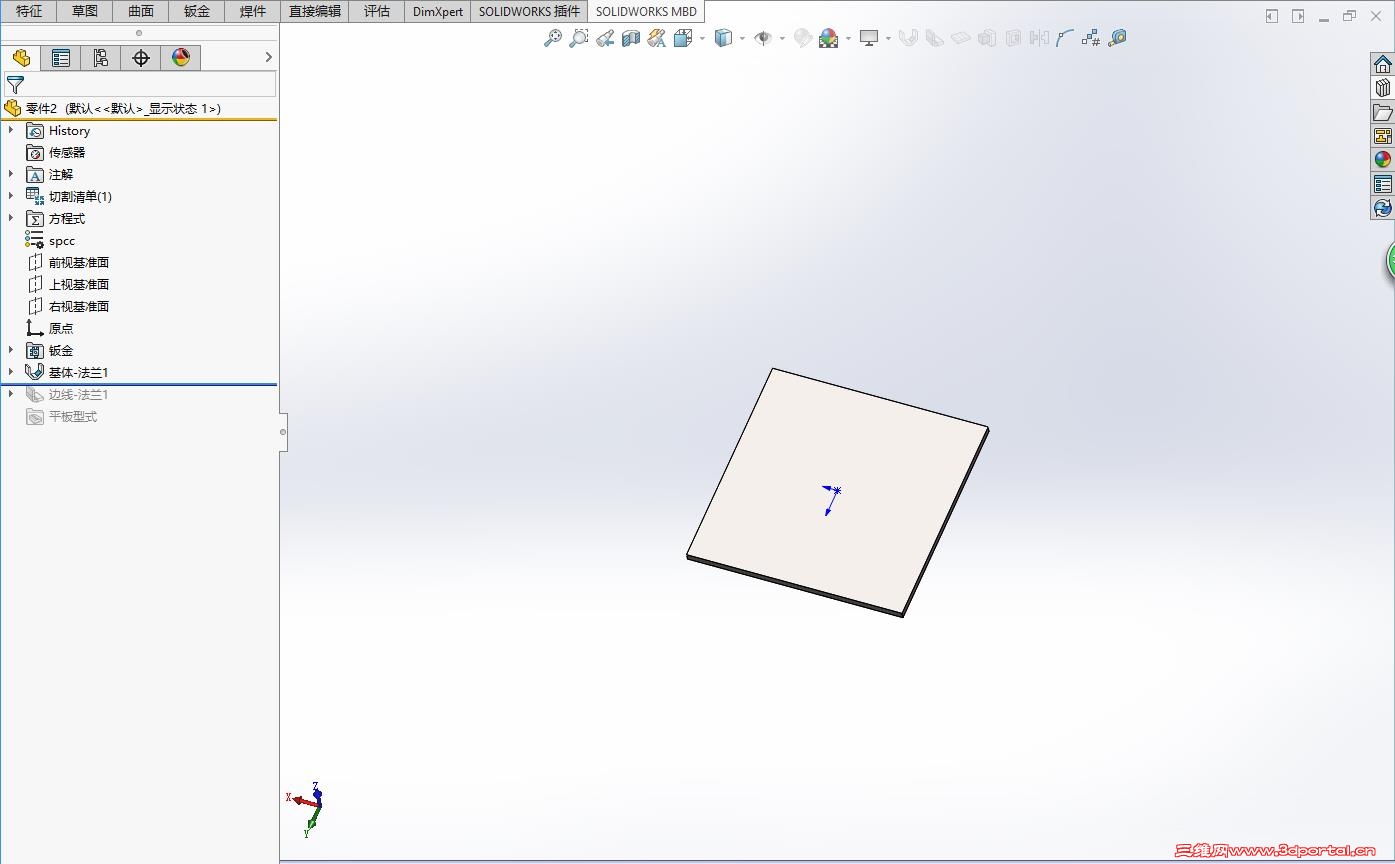Expand the 基体-法兰1 feature
This screenshot has width=1395, height=864.
[x=11, y=372]
